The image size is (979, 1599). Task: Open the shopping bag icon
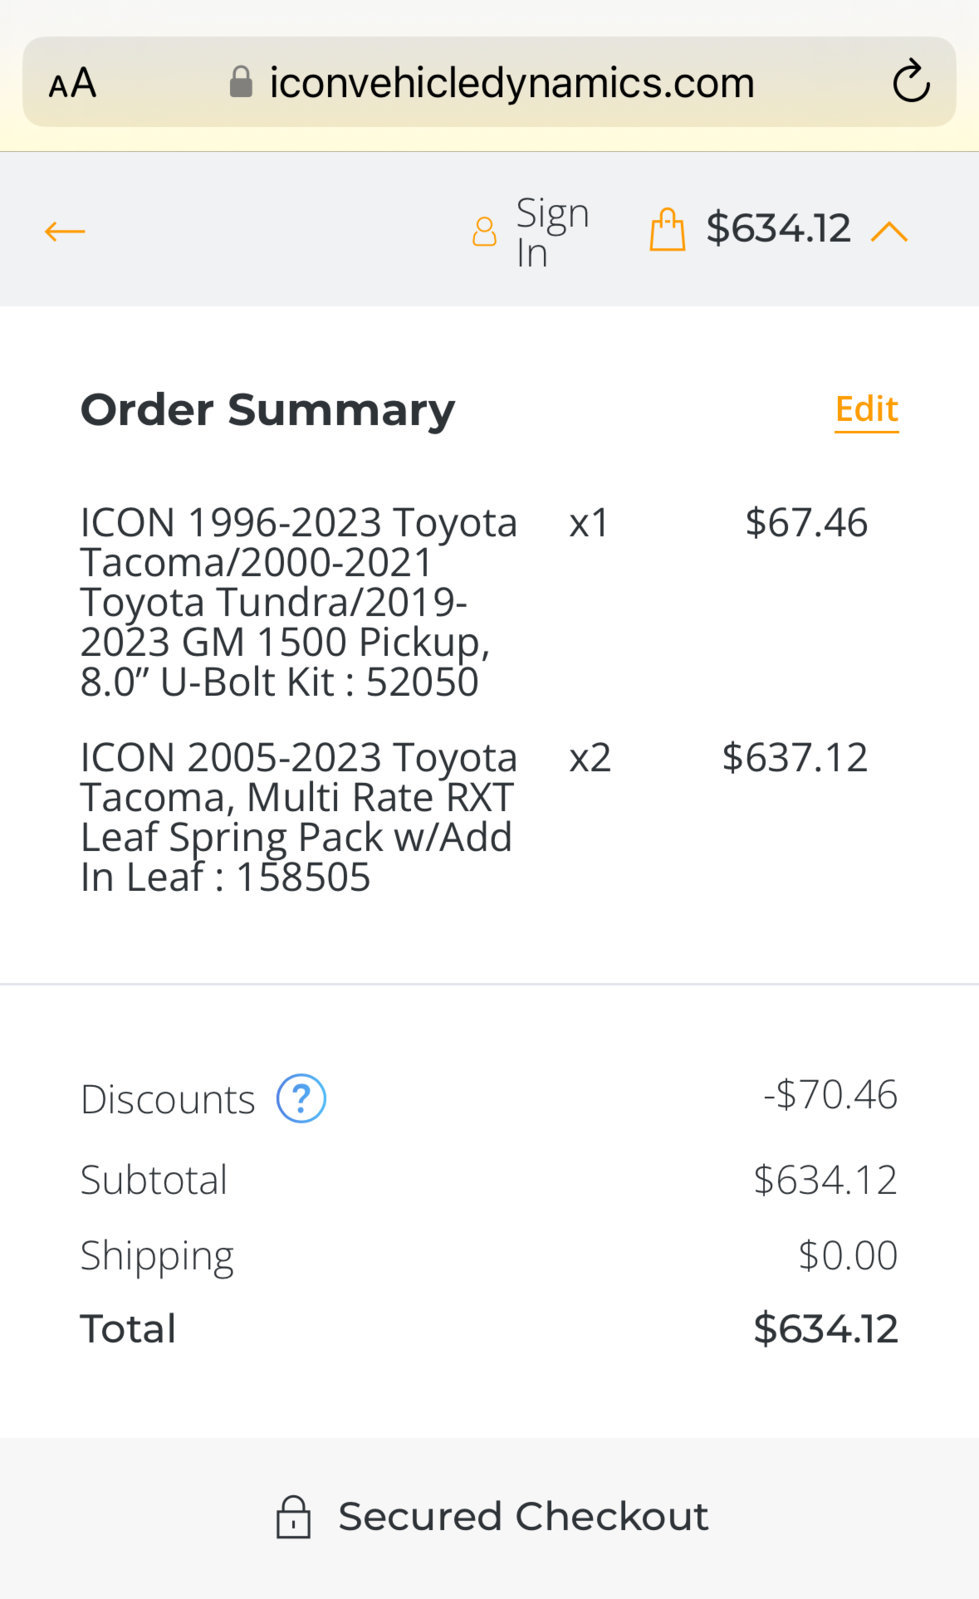click(667, 229)
